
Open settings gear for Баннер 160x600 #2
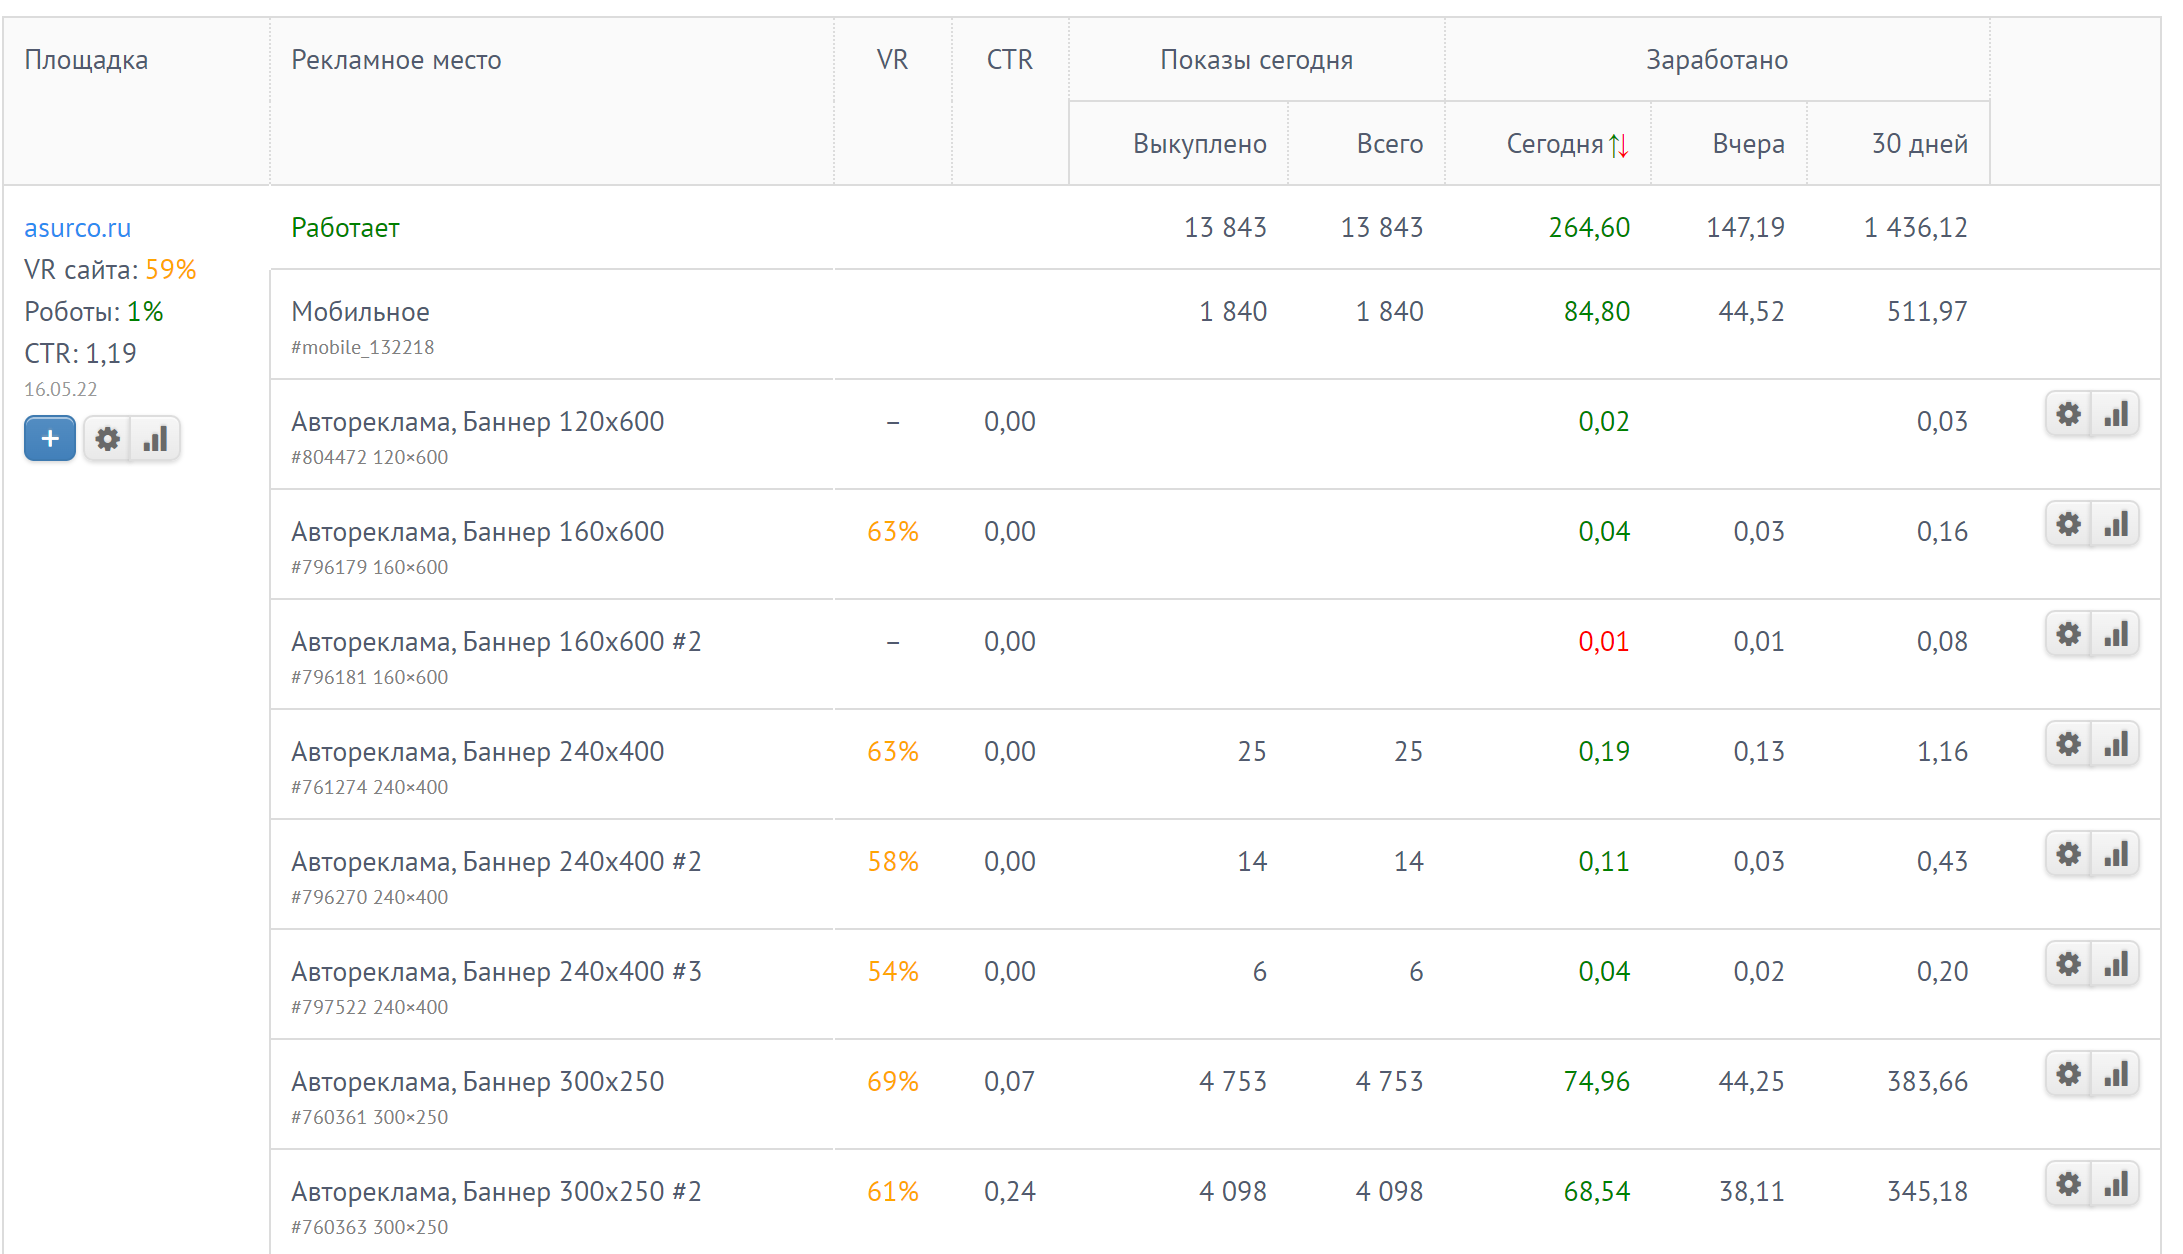pyautogui.click(x=2068, y=634)
